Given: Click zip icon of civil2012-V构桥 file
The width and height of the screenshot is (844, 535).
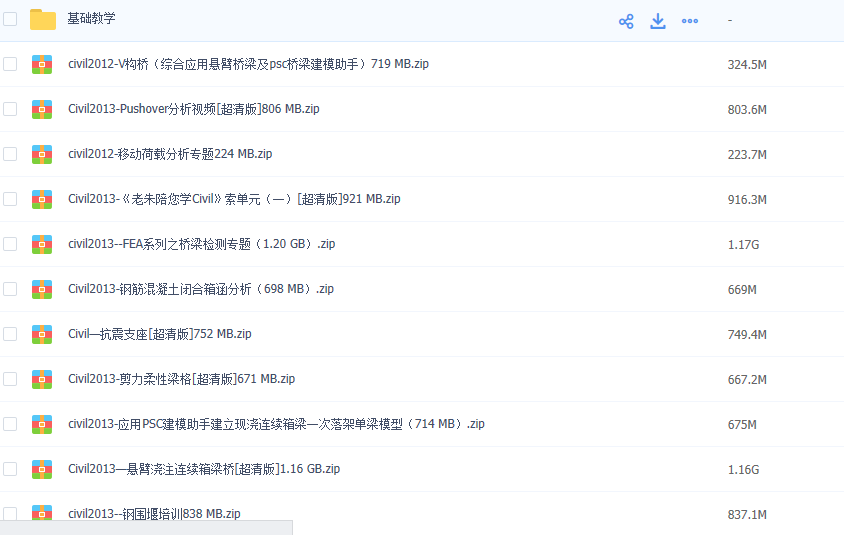Looking at the screenshot, I should 42,64.
